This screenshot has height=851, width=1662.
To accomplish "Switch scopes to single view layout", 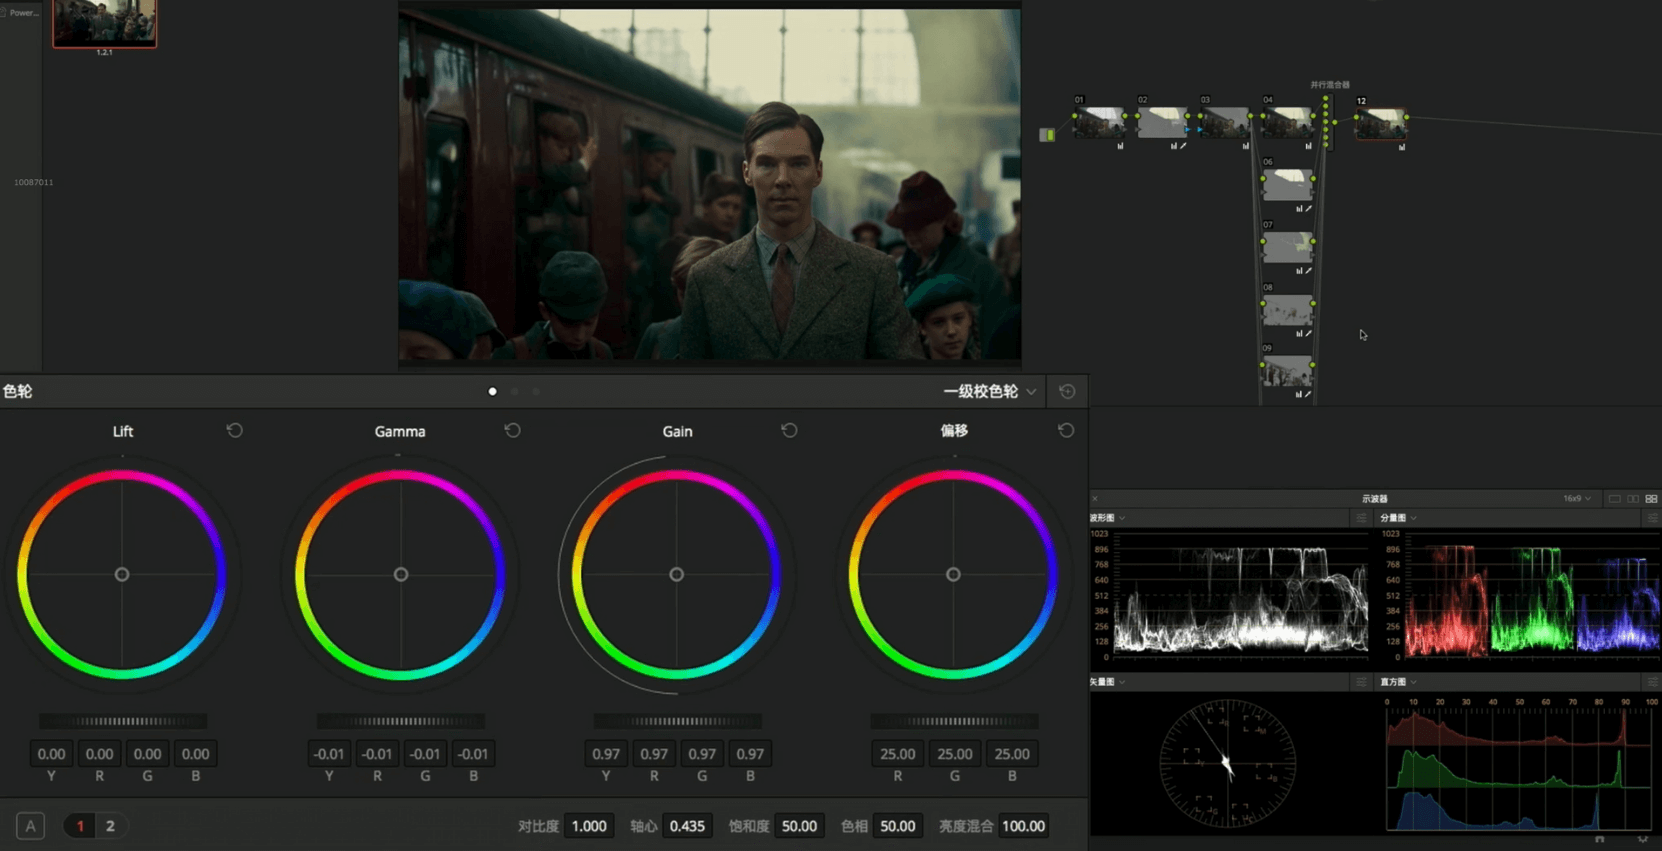I will 1614,498.
